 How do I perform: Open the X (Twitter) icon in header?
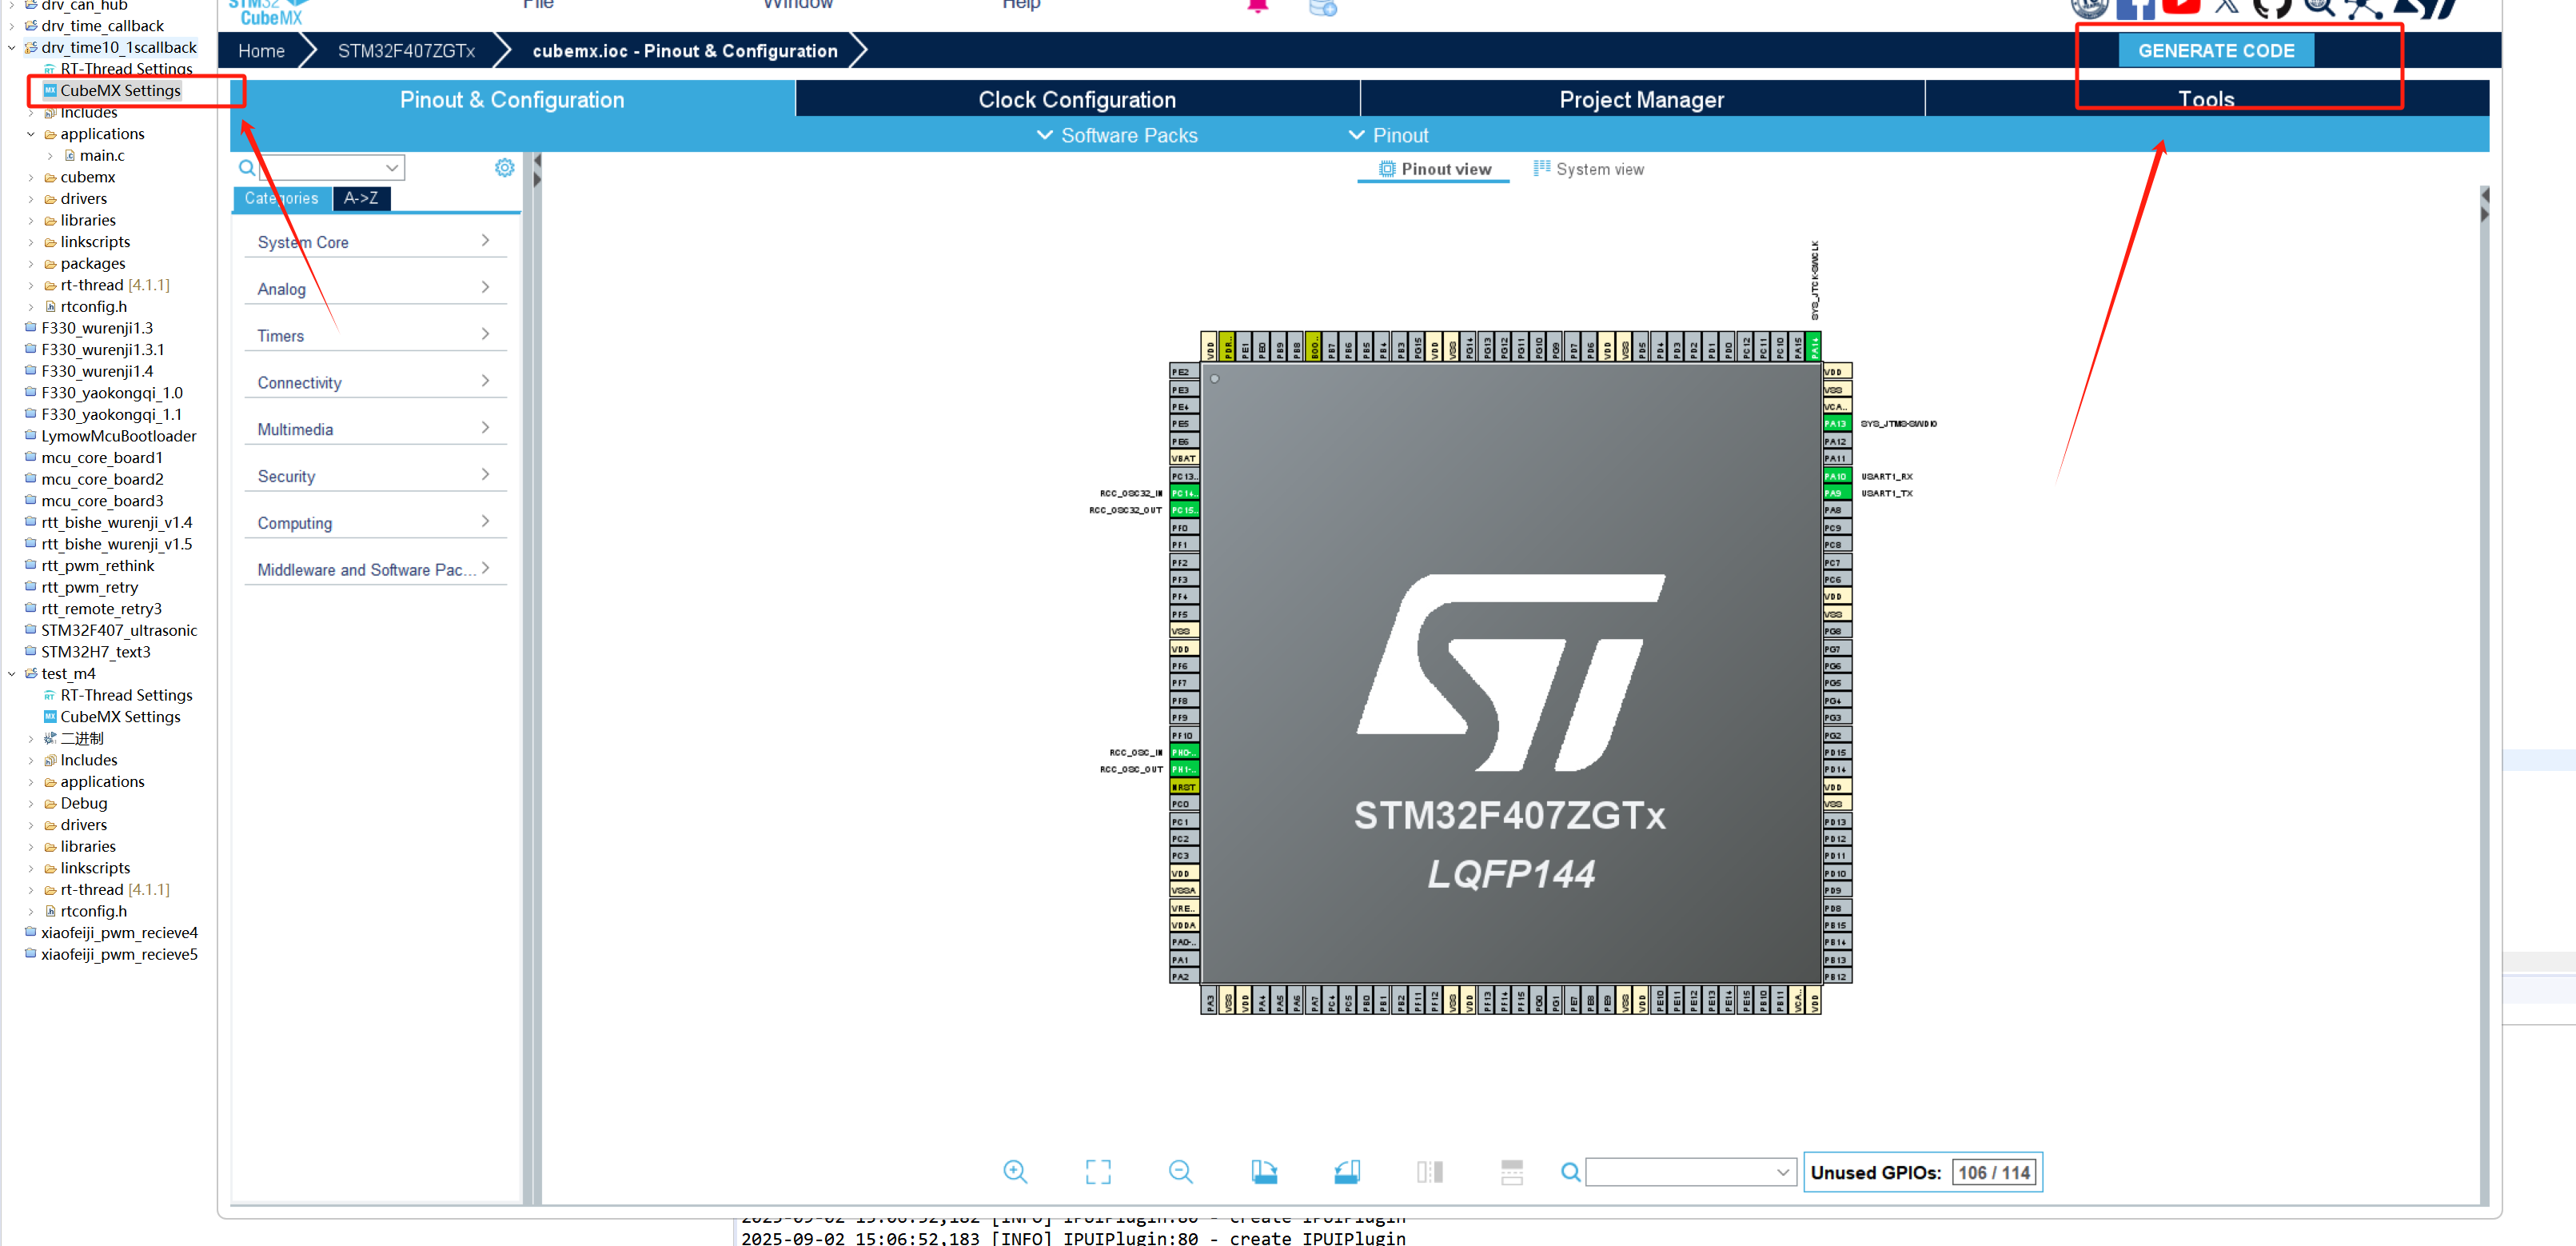point(2227,6)
